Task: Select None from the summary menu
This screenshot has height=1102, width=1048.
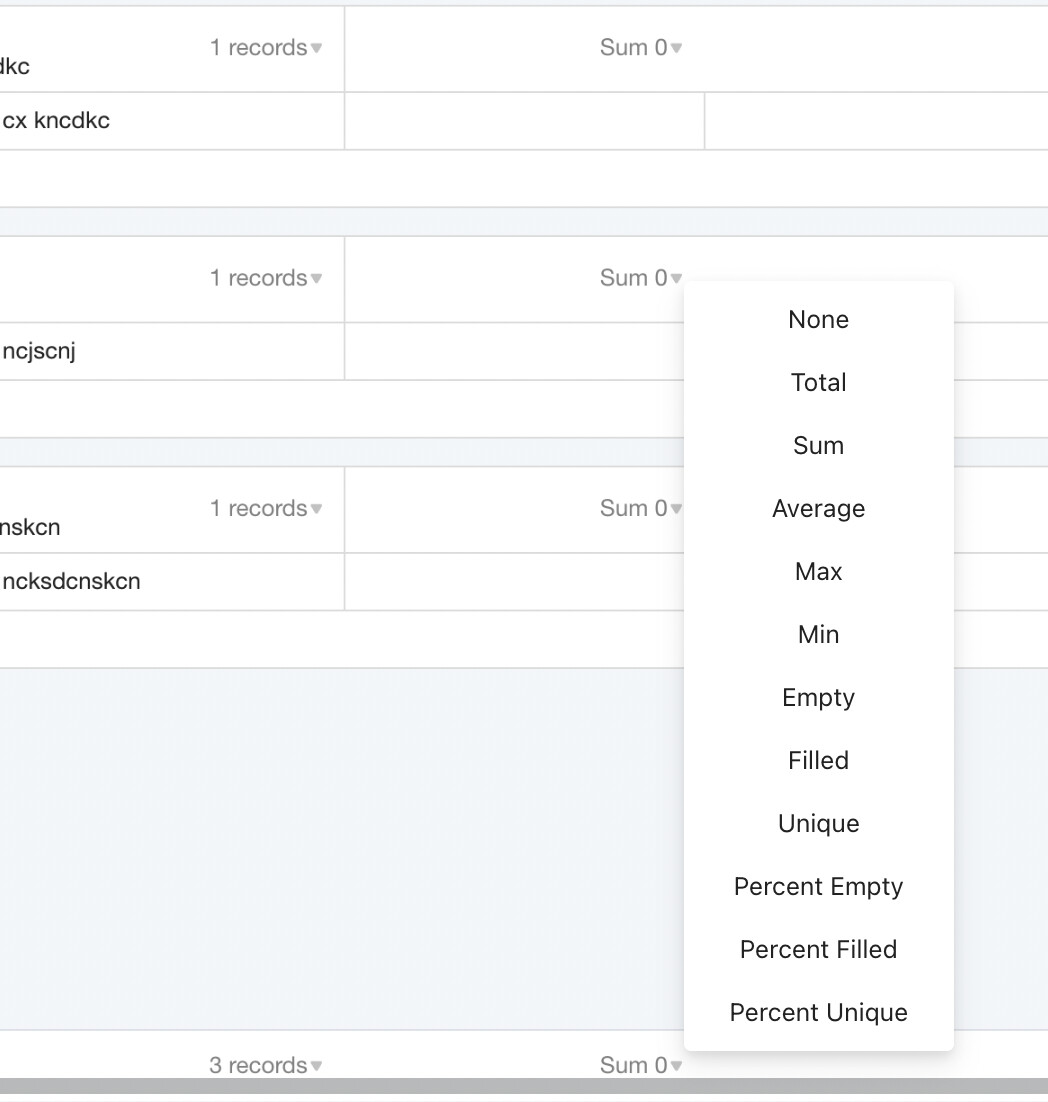Action: (818, 320)
